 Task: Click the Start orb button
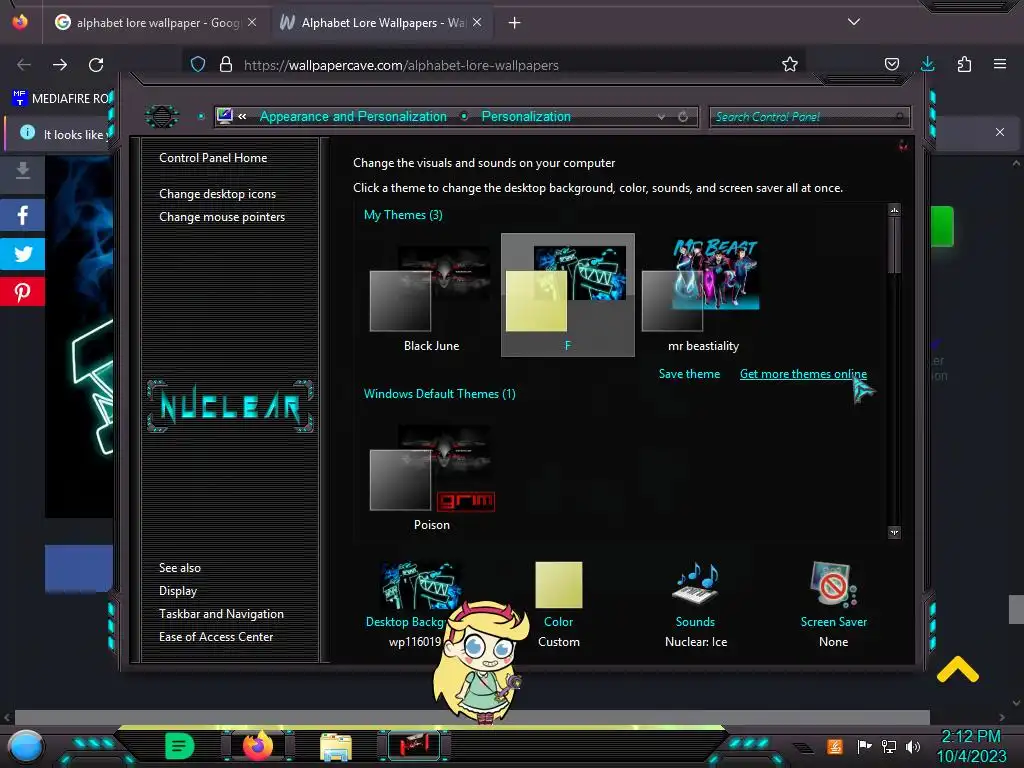tap(25, 746)
